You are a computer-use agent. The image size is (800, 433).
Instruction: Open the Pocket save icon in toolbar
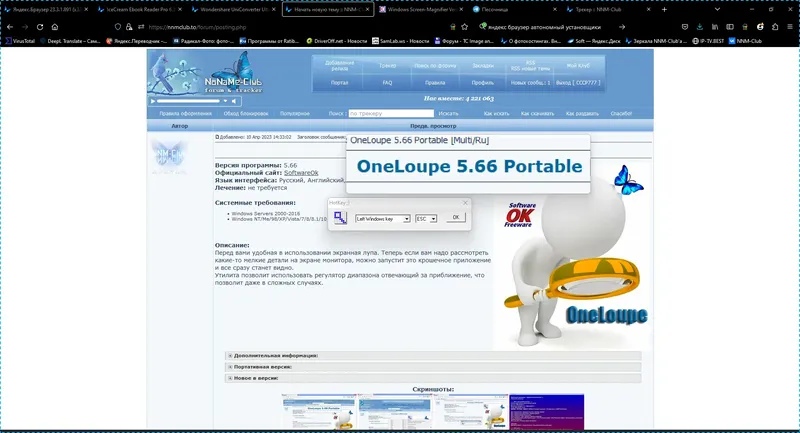pos(685,27)
